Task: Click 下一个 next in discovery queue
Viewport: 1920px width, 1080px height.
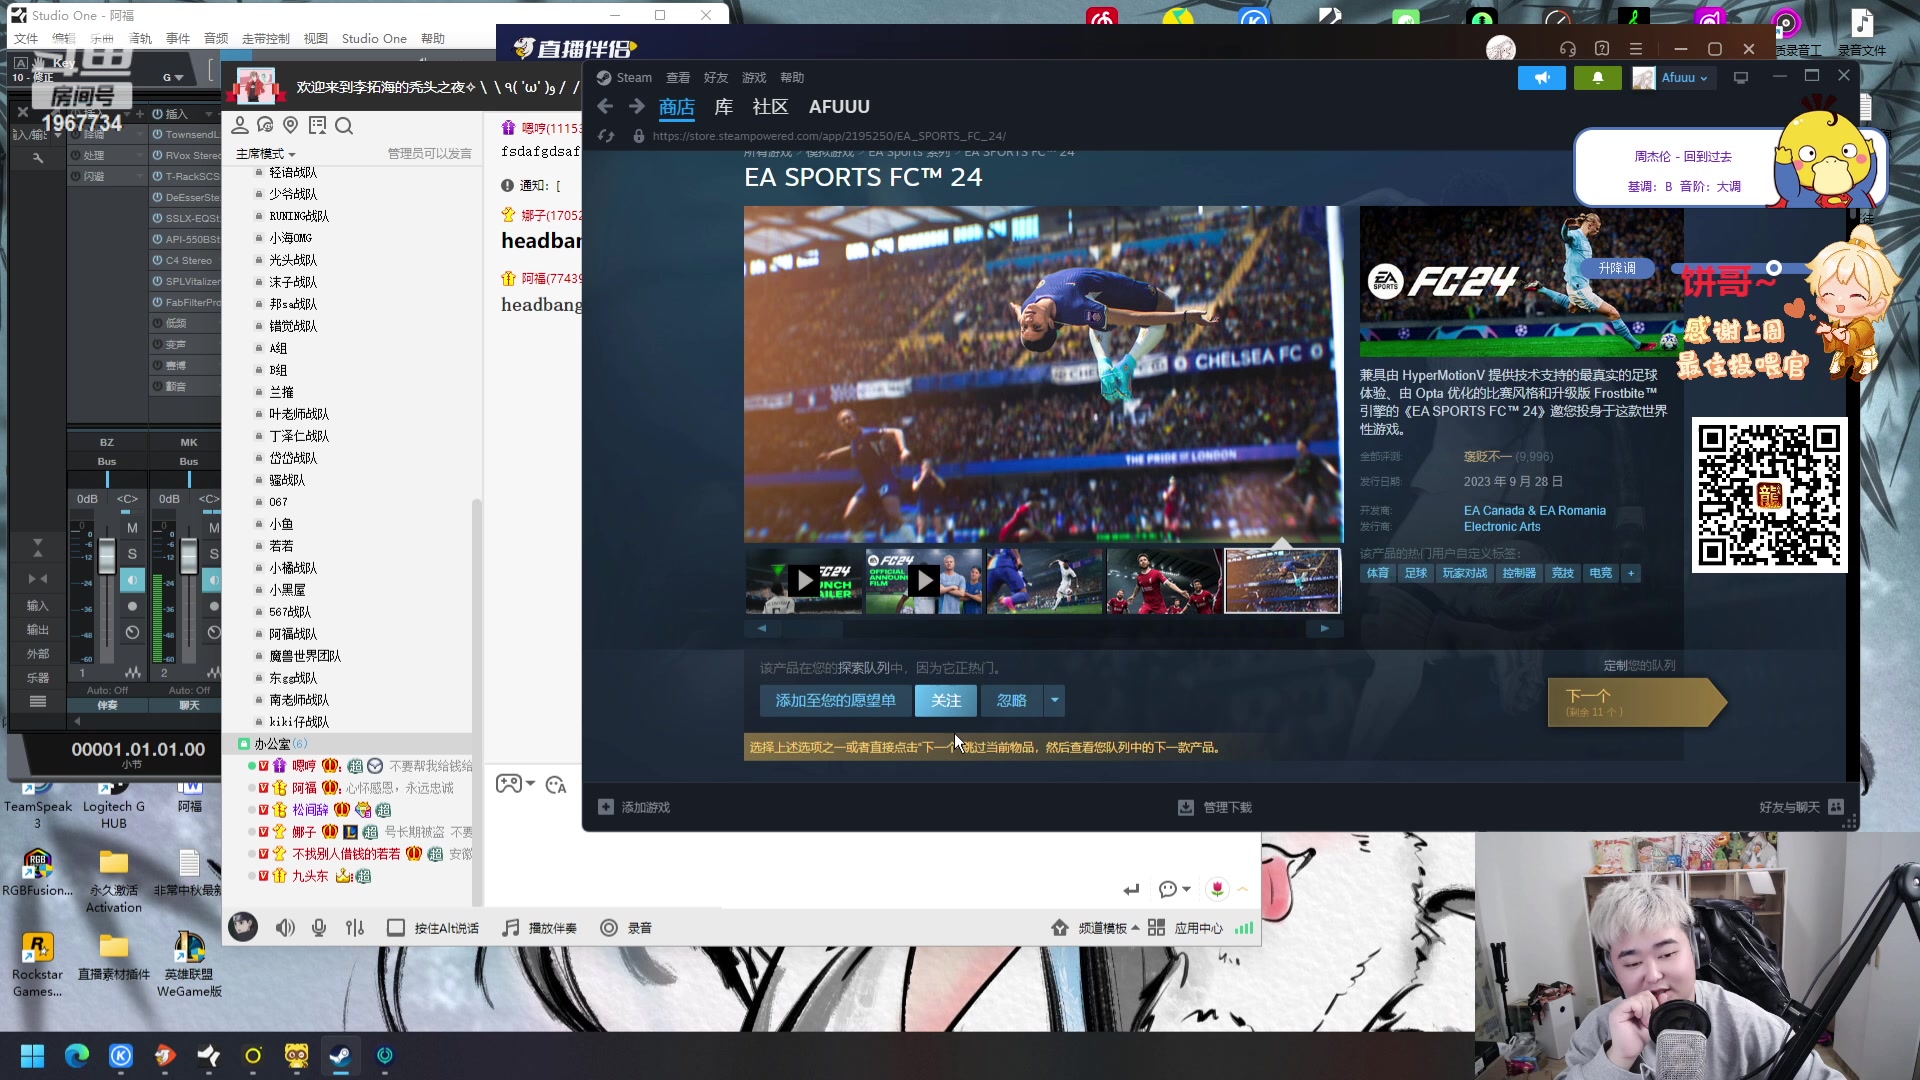Action: point(1636,702)
